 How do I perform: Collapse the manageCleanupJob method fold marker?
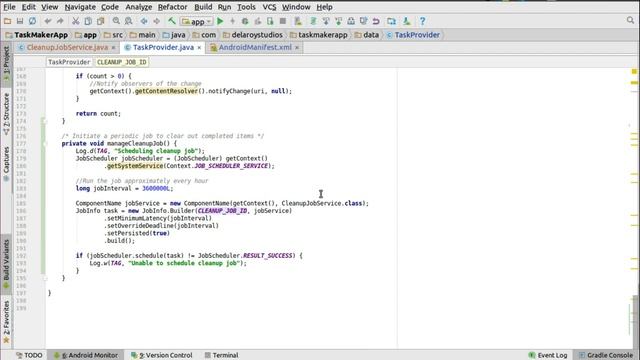(45, 144)
